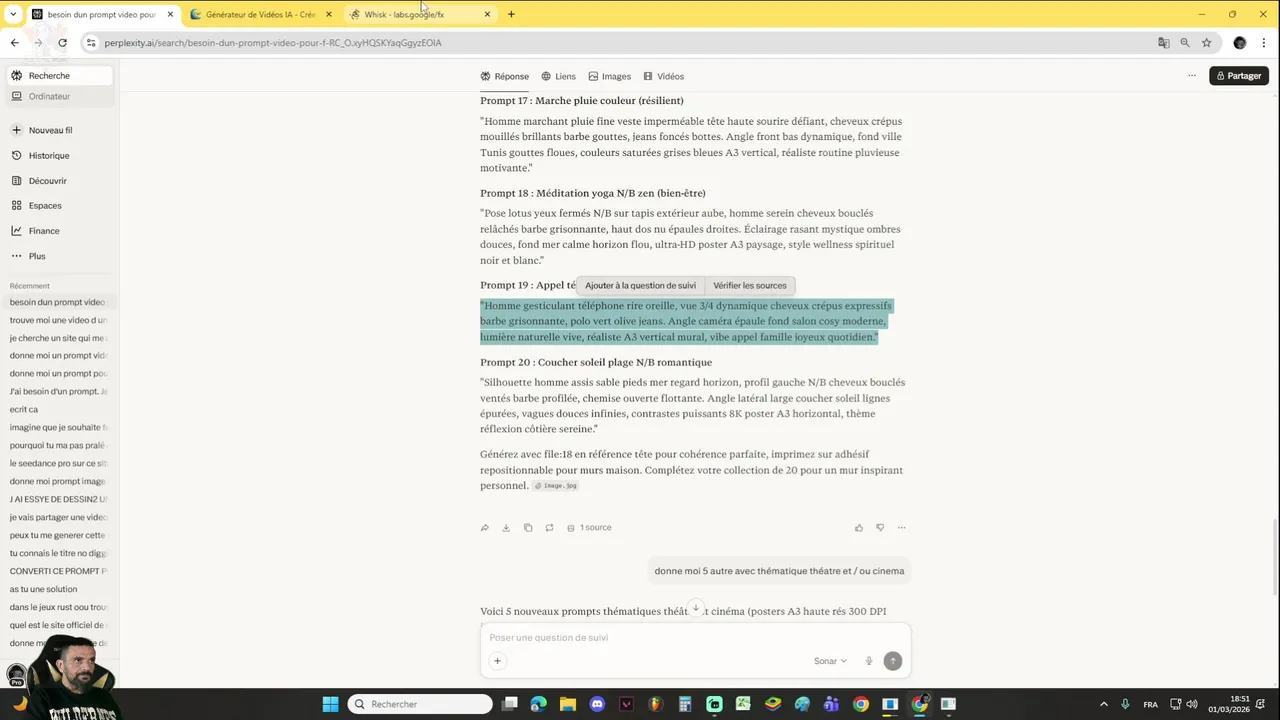
Task: Open Discord from the taskbar
Action: pos(597,704)
